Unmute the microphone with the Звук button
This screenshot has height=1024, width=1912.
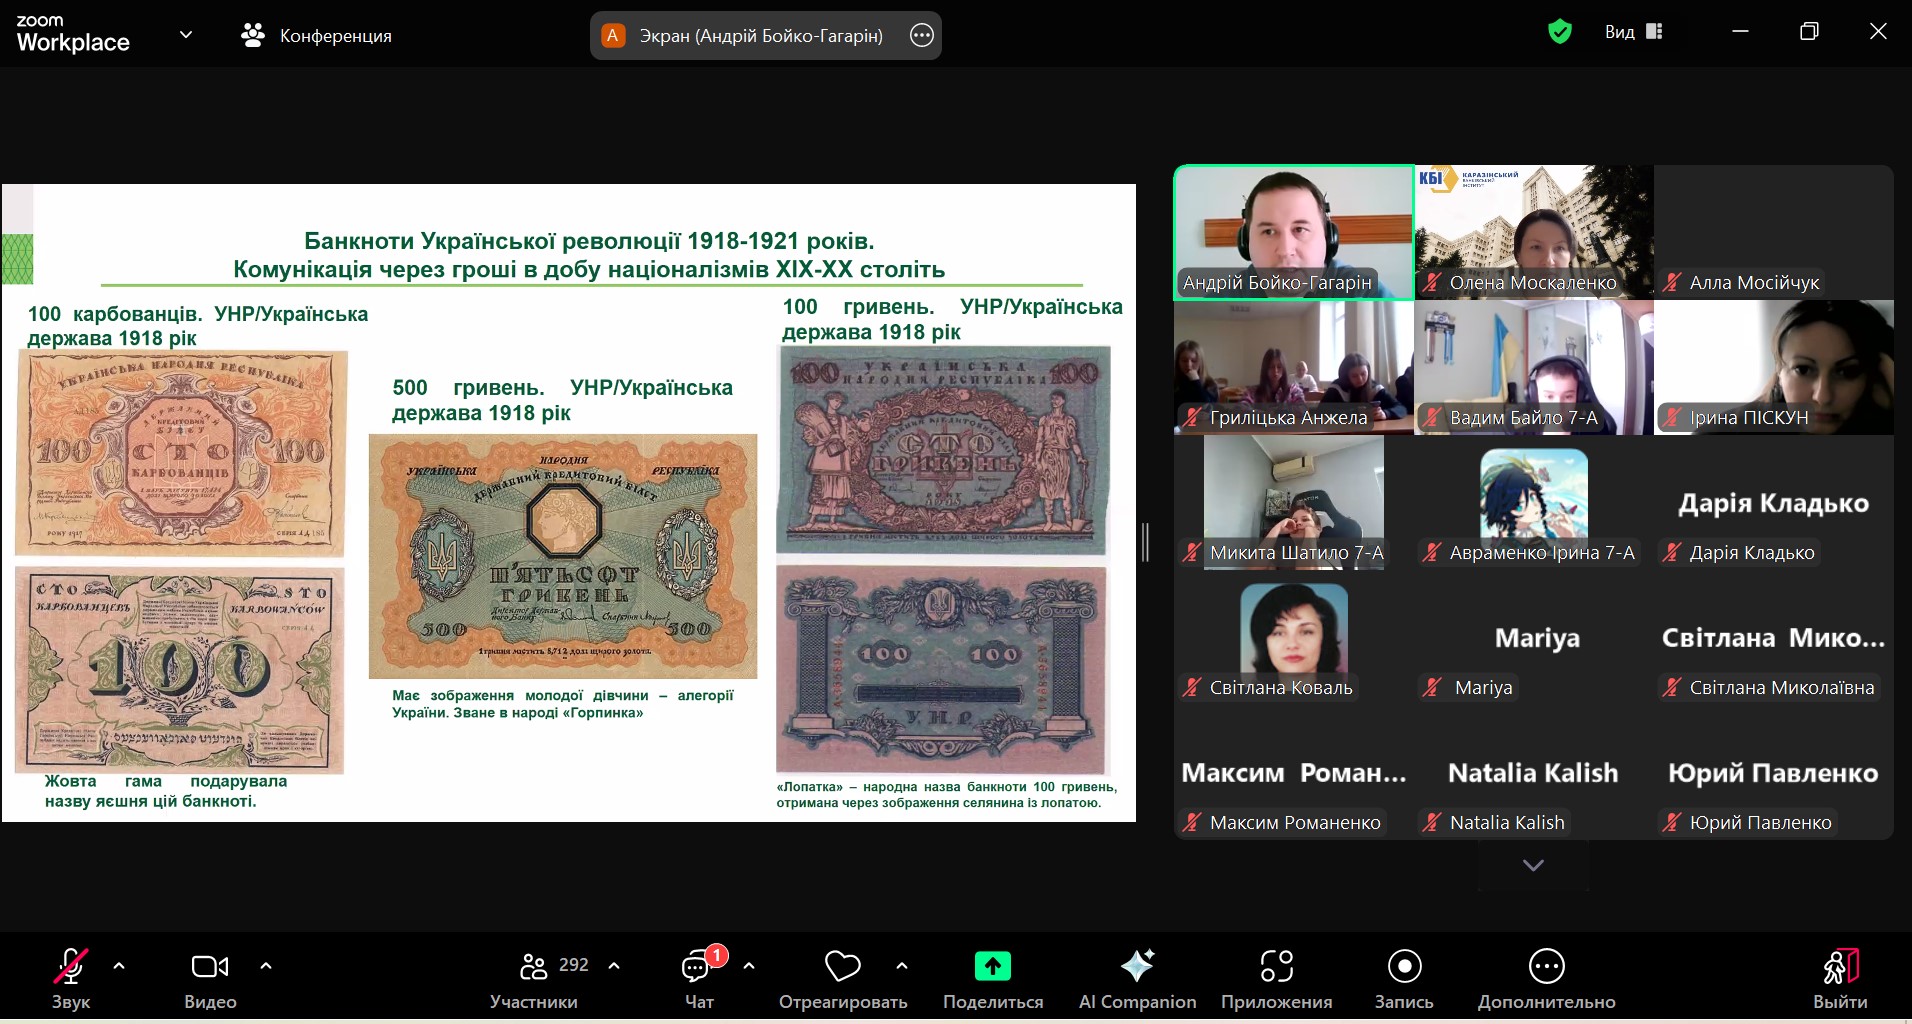pos(70,978)
